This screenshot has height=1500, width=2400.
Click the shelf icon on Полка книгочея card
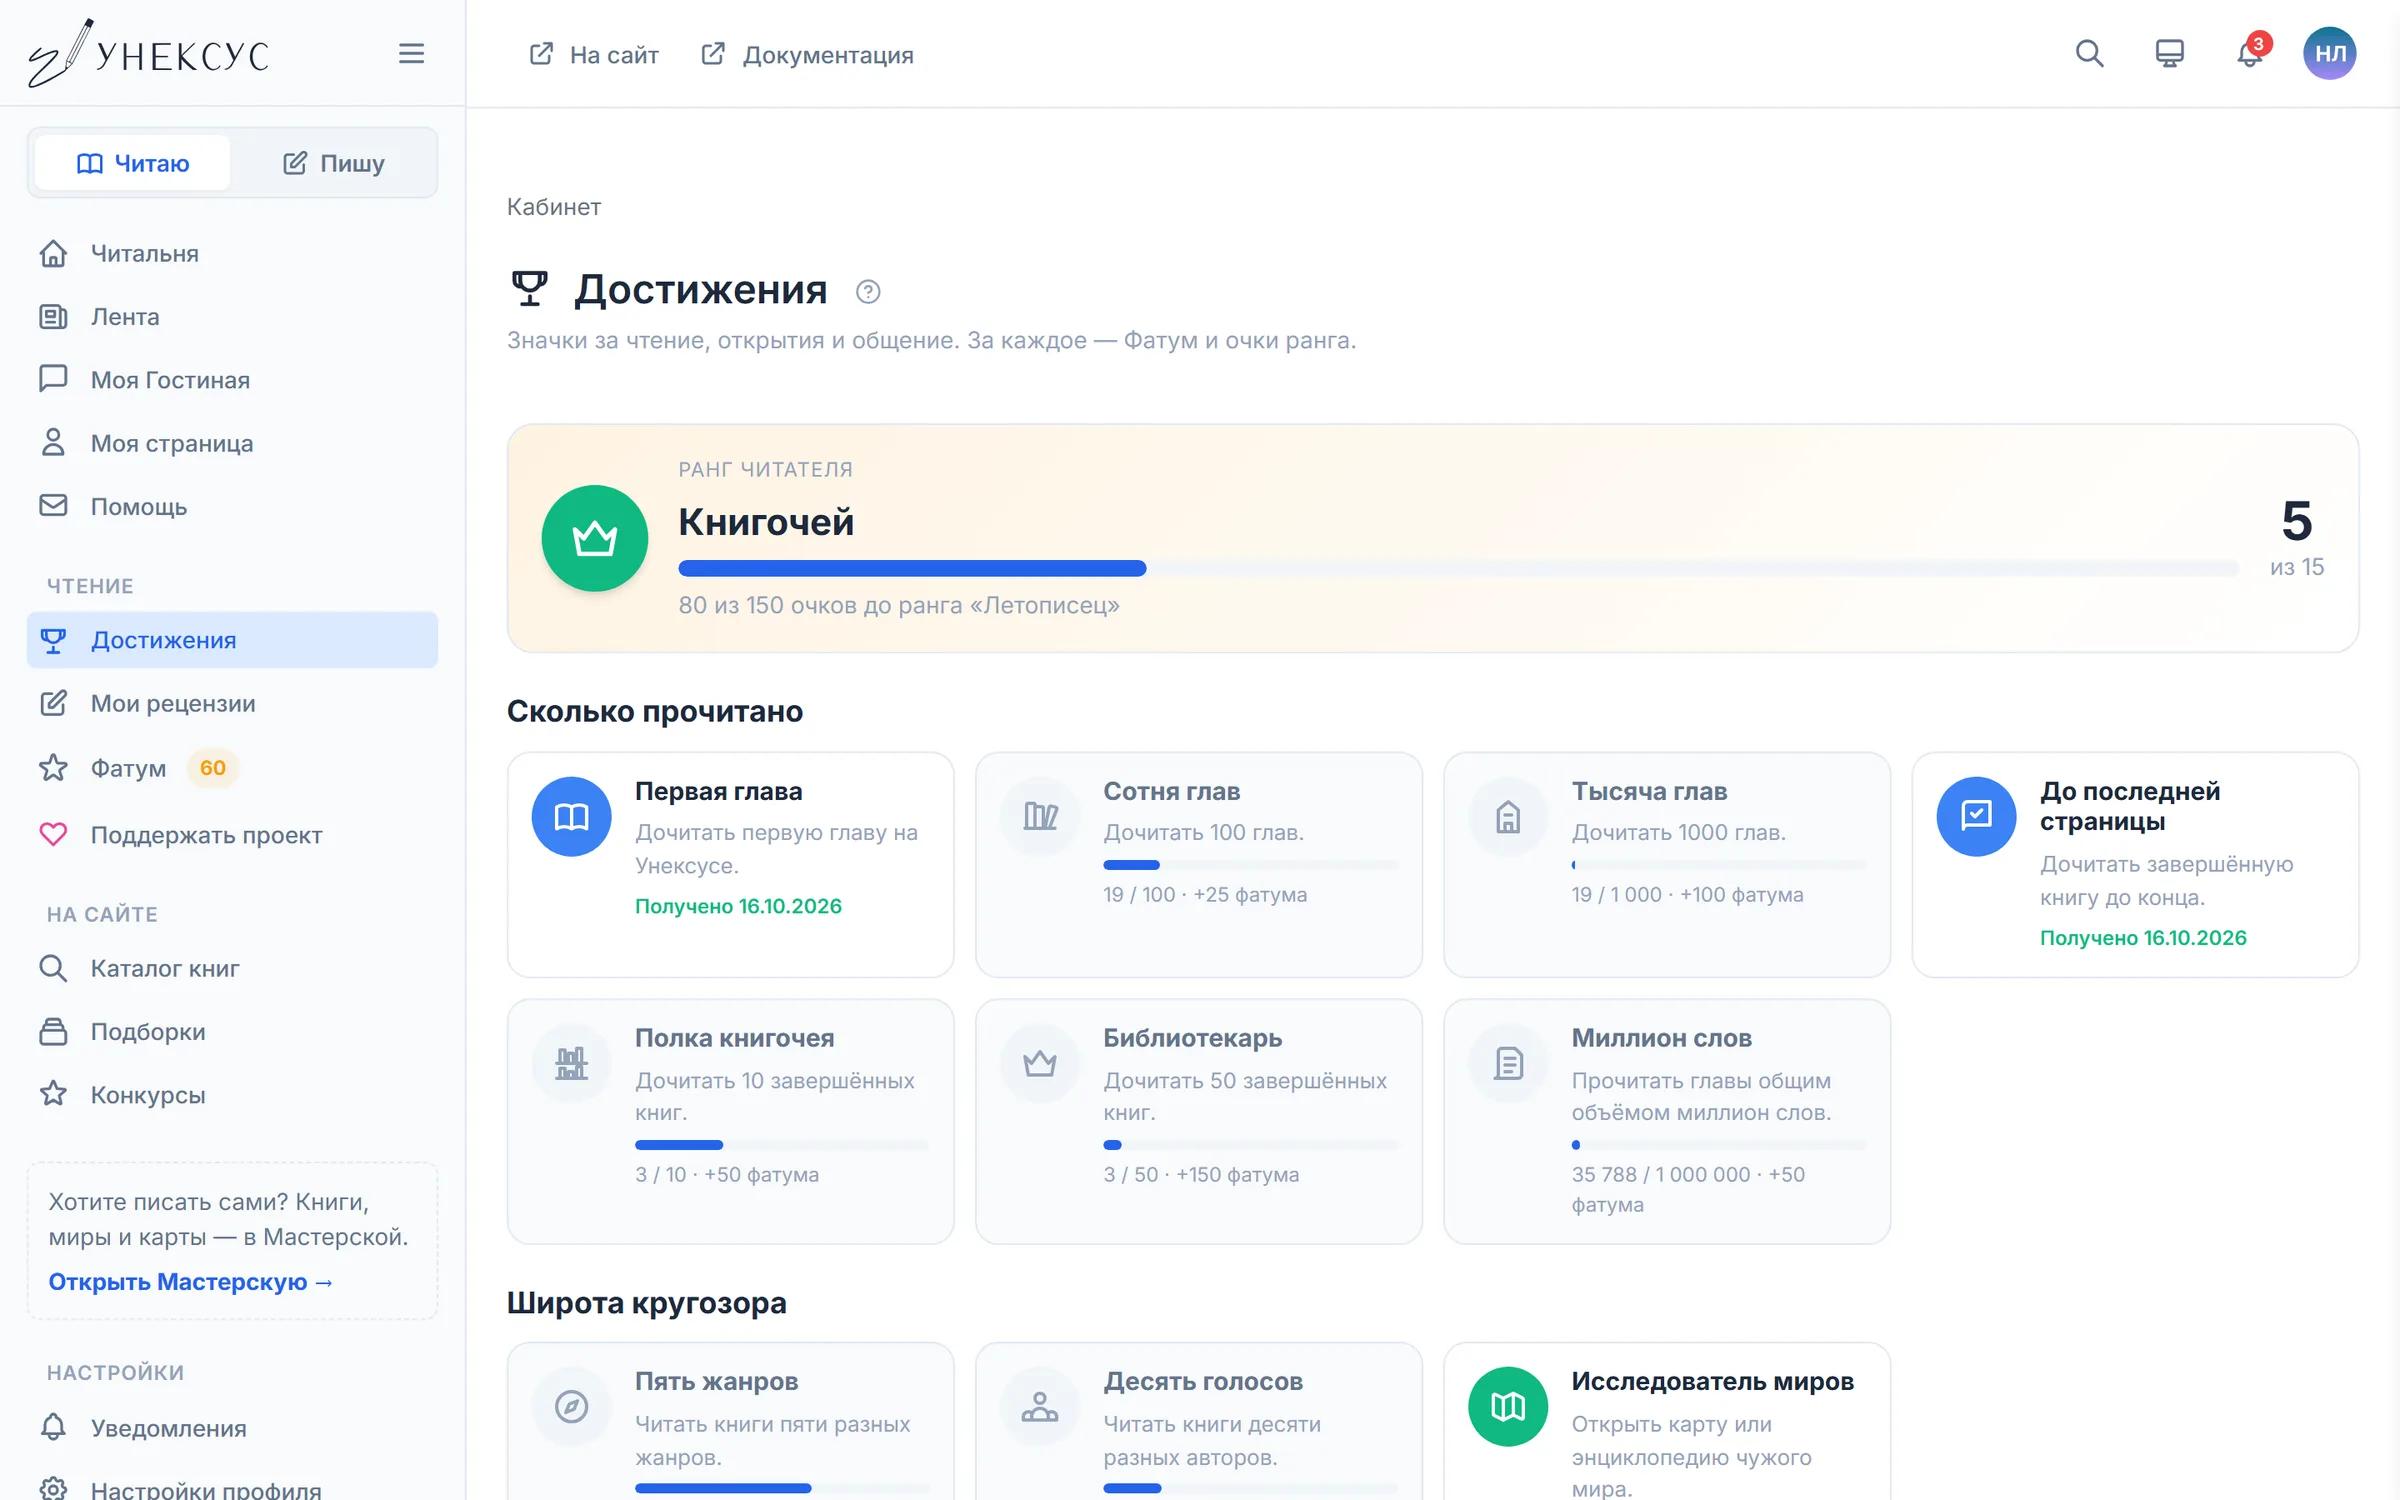pyautogui.click(x=571, y=1063)
